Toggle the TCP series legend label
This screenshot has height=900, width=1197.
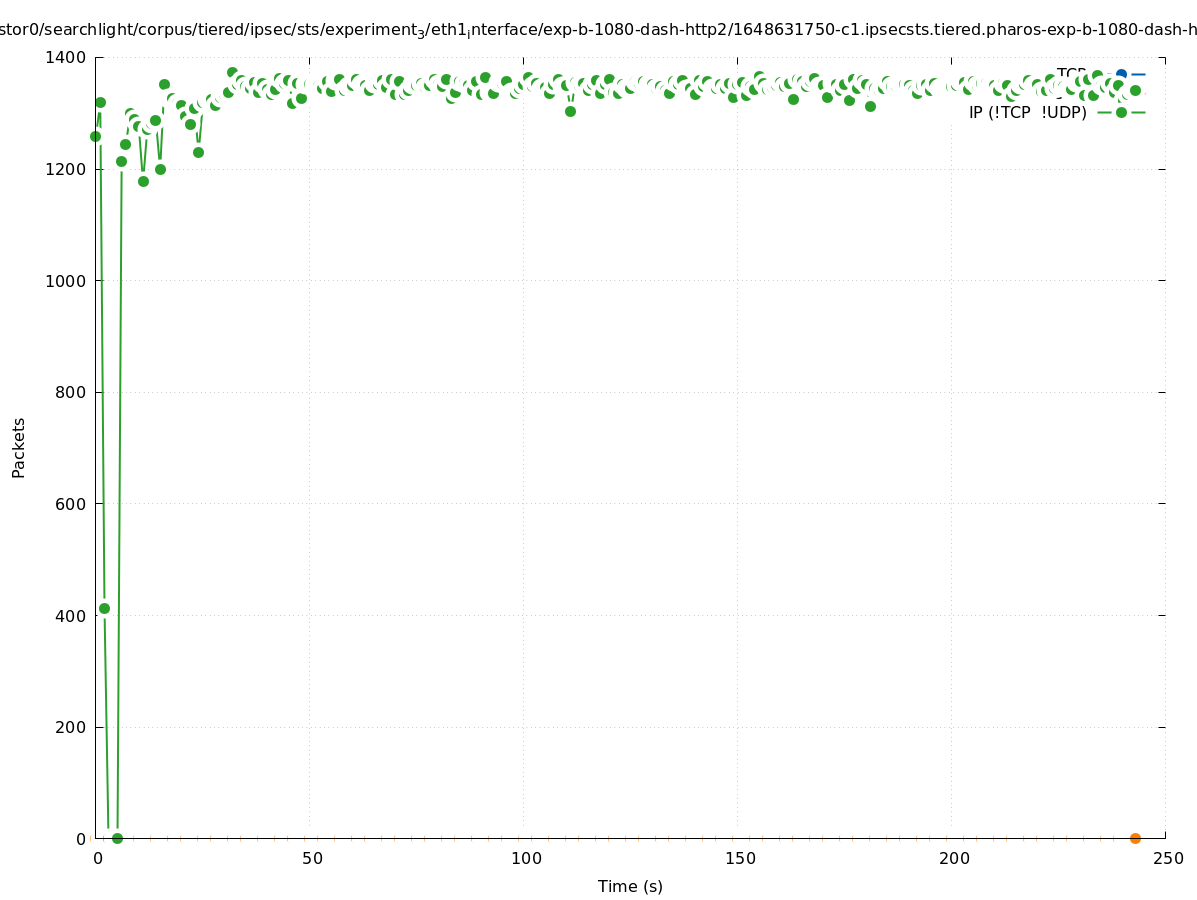pos(1071,74)
